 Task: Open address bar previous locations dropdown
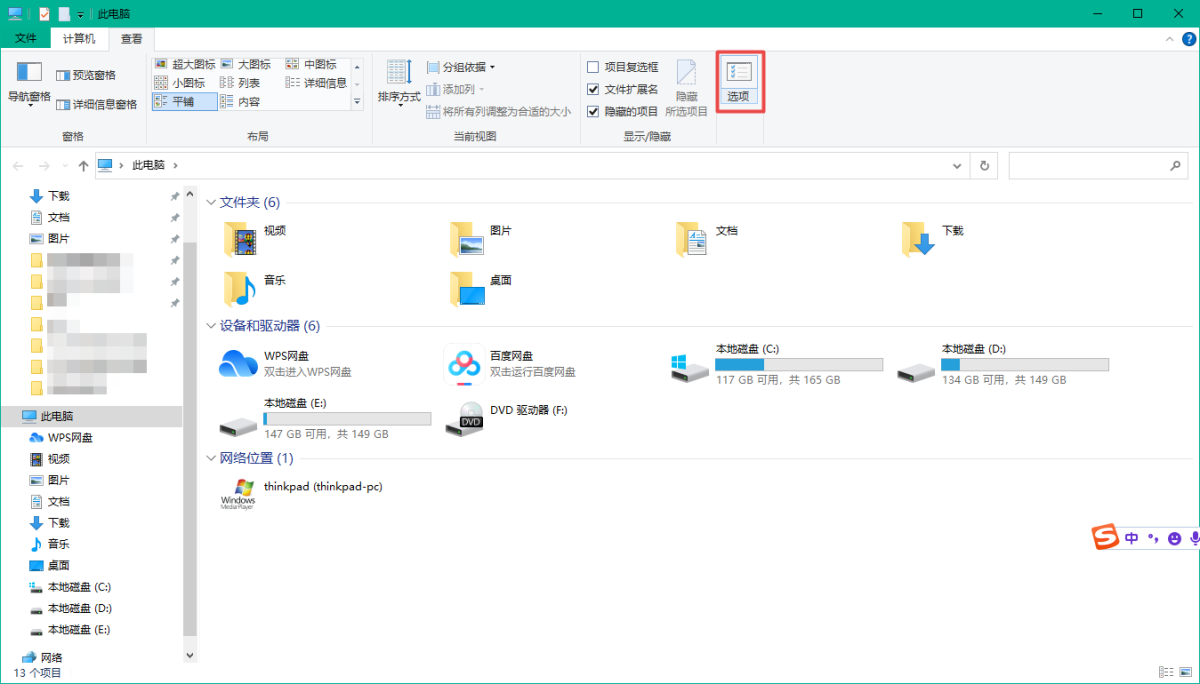pyautogui.click(x=958, y=165)
